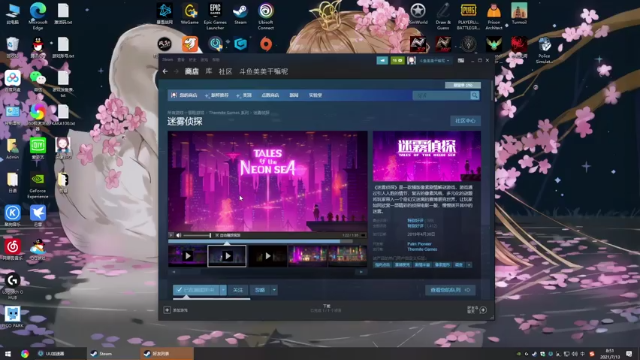This screenshot has height=360, width=640.
Task: Click the View Your Queue button
Action: coord(450,290)
